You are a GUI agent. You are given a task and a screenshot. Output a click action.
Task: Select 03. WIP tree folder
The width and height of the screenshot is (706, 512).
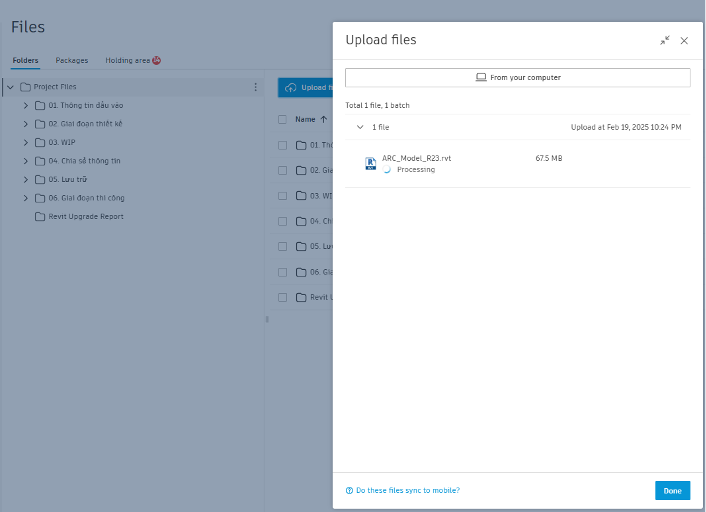pyautogui.click(x=62, y=142)
